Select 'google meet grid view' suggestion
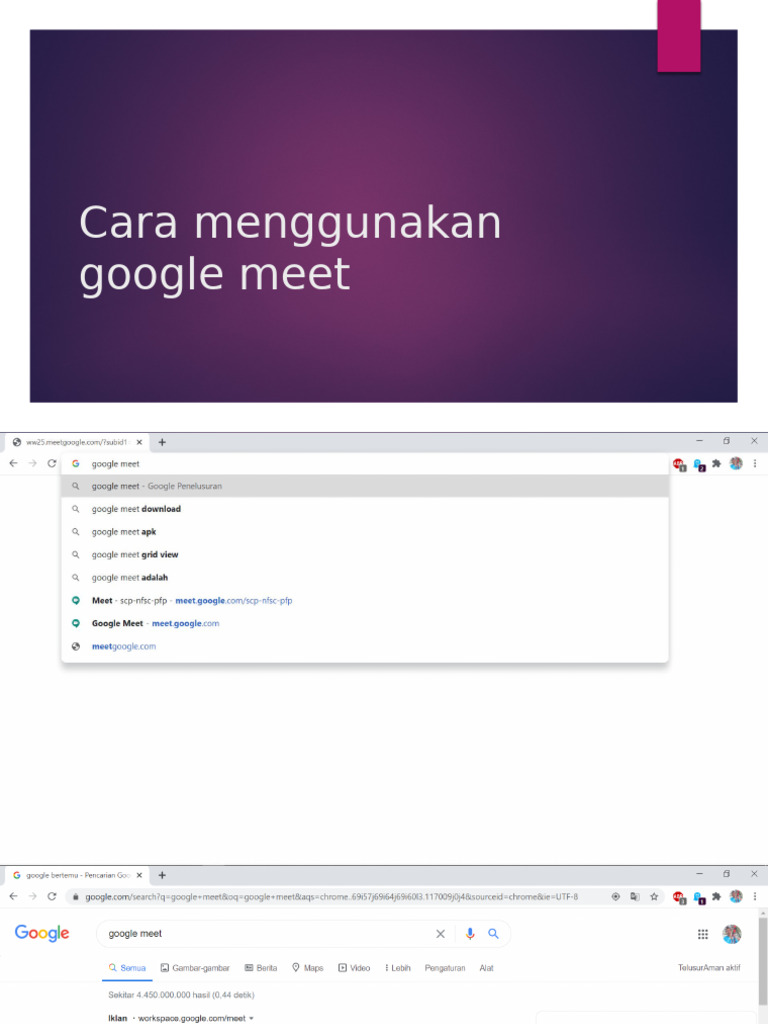The height and width of the screenshot is (1024, 768). pyautogui.click(x=365, y=554)
